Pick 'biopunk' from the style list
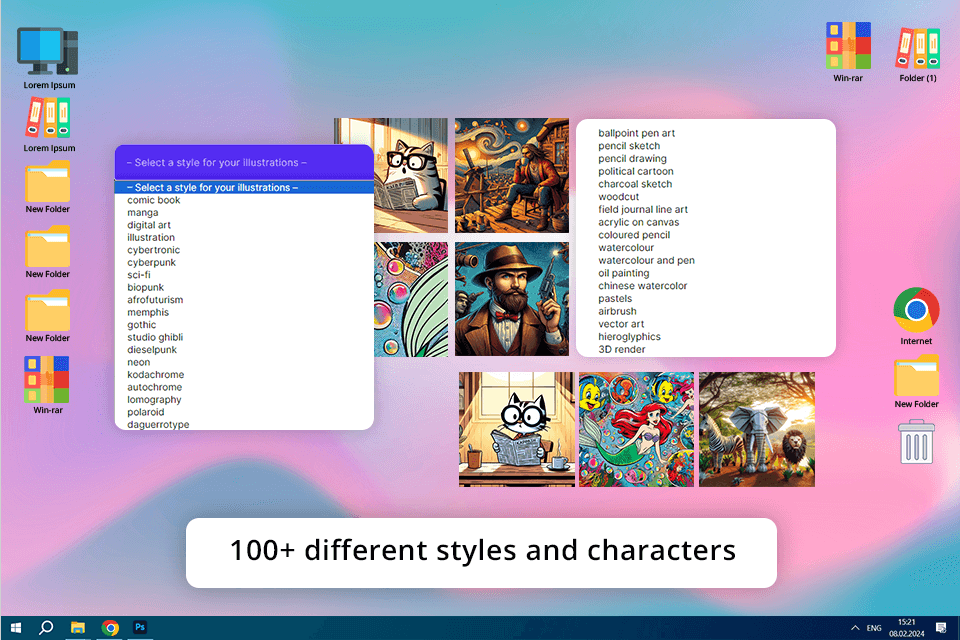This screenshot has width=960, height=640. click(146, 287)
